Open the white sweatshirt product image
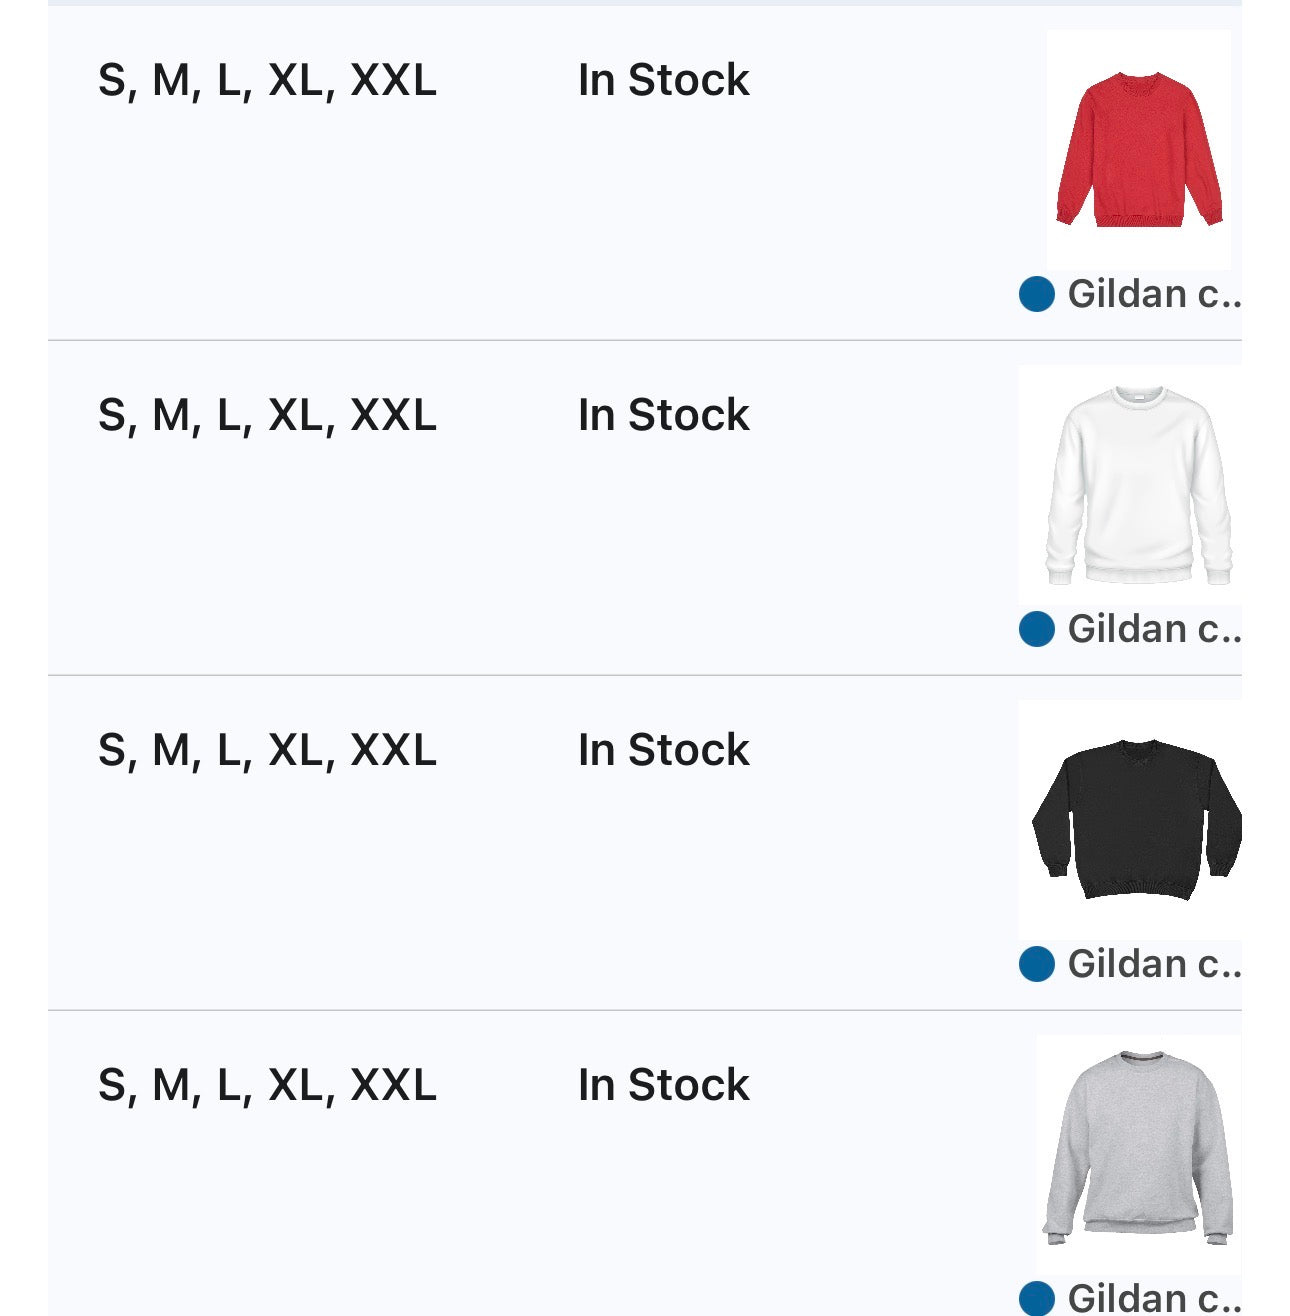Viewport: 1290px width, 1316px height. pos(1139,485)
